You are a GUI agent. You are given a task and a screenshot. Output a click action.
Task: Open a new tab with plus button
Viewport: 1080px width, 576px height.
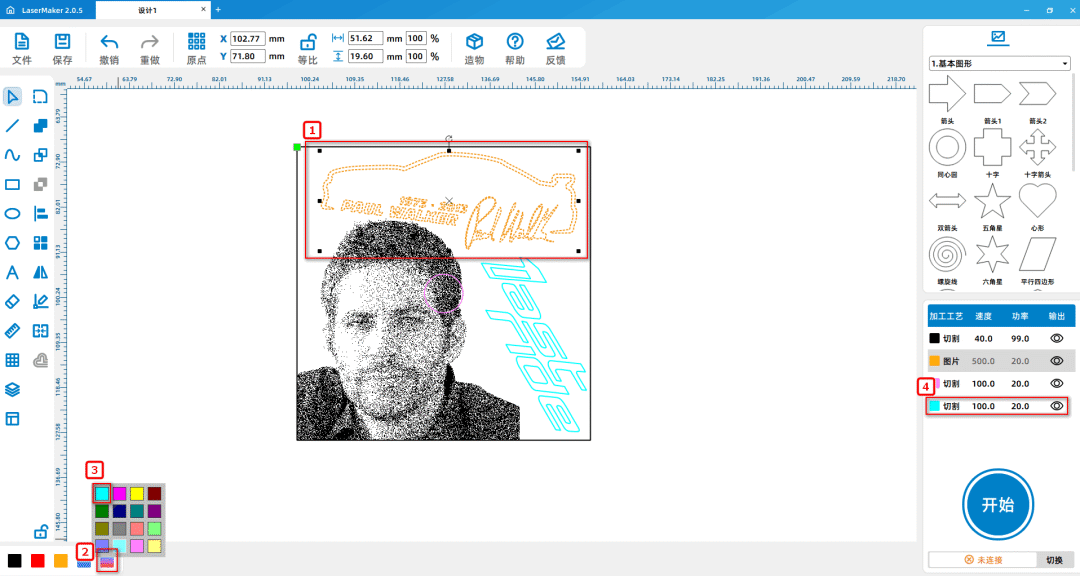click(218, 9)
